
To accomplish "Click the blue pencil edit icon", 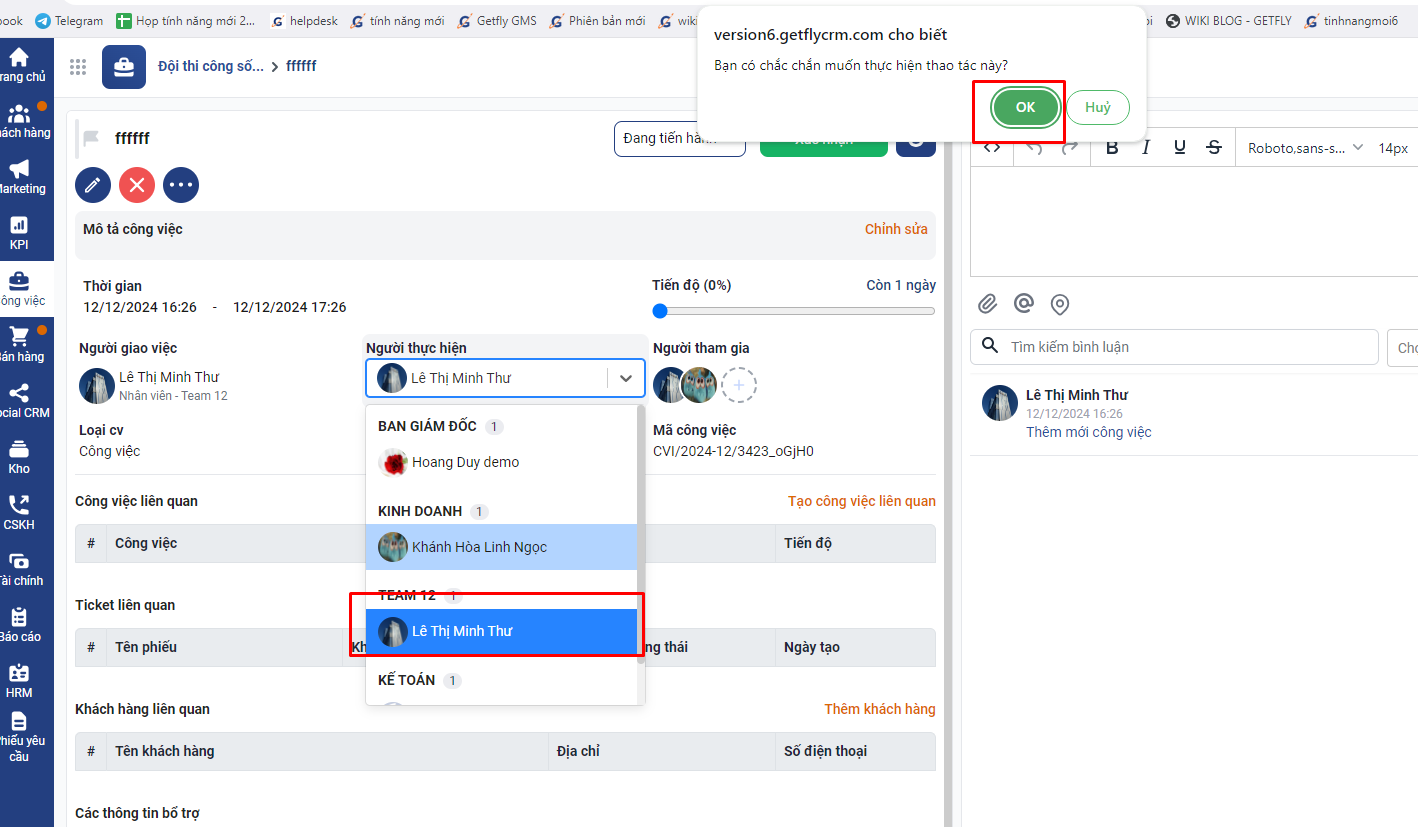I will coord(93,185).
